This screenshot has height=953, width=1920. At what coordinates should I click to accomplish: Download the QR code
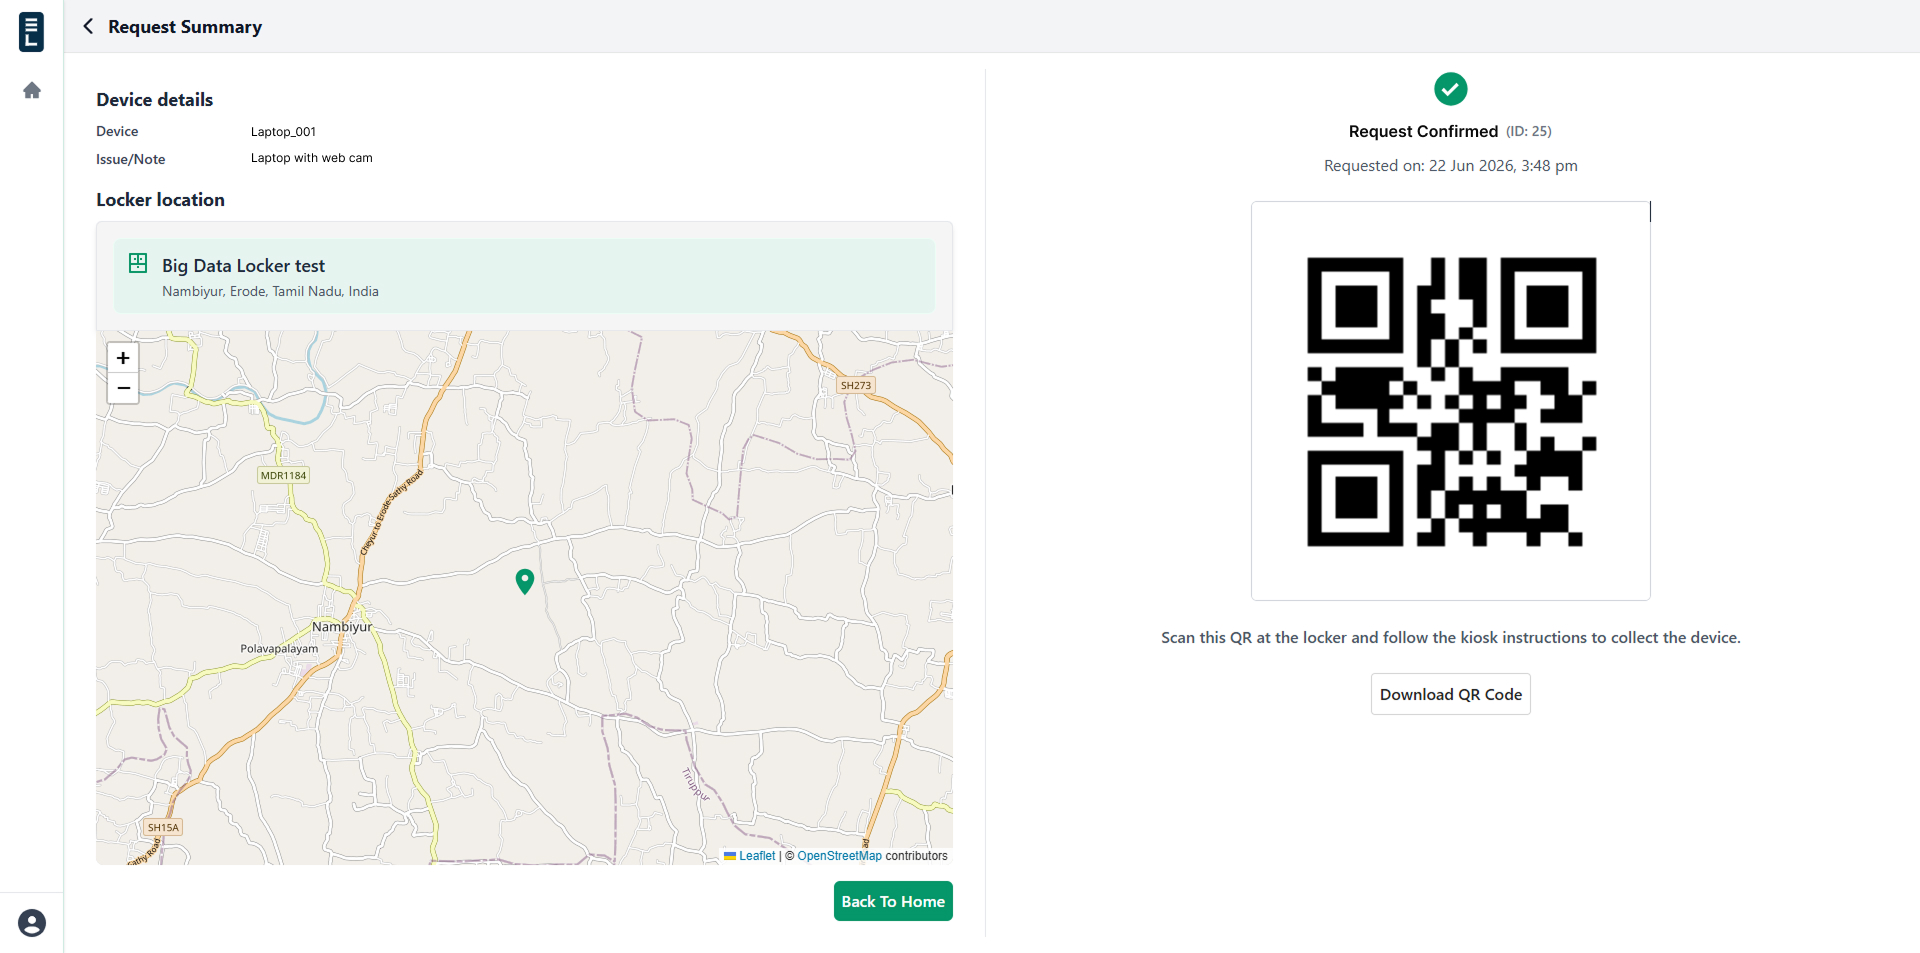[x=1450, y=694]
